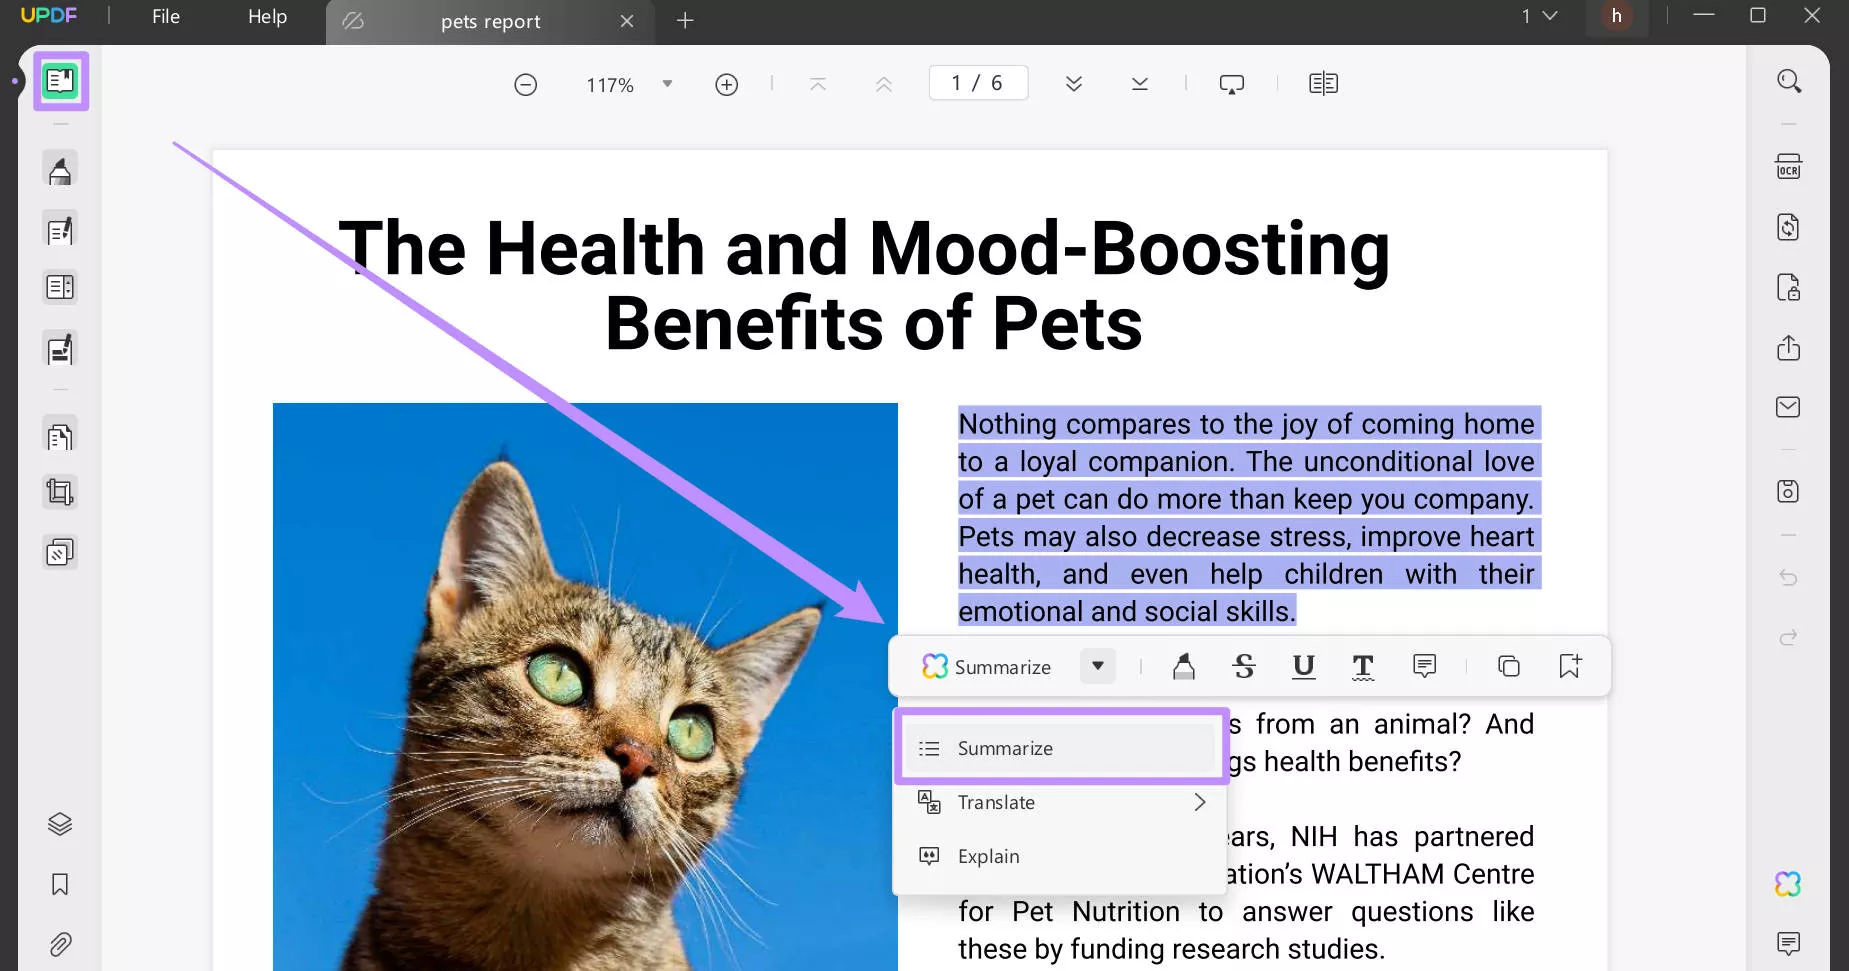
Task: Expand the Summarize options dropdown arrow
Action: click(x=1098, y=666)
